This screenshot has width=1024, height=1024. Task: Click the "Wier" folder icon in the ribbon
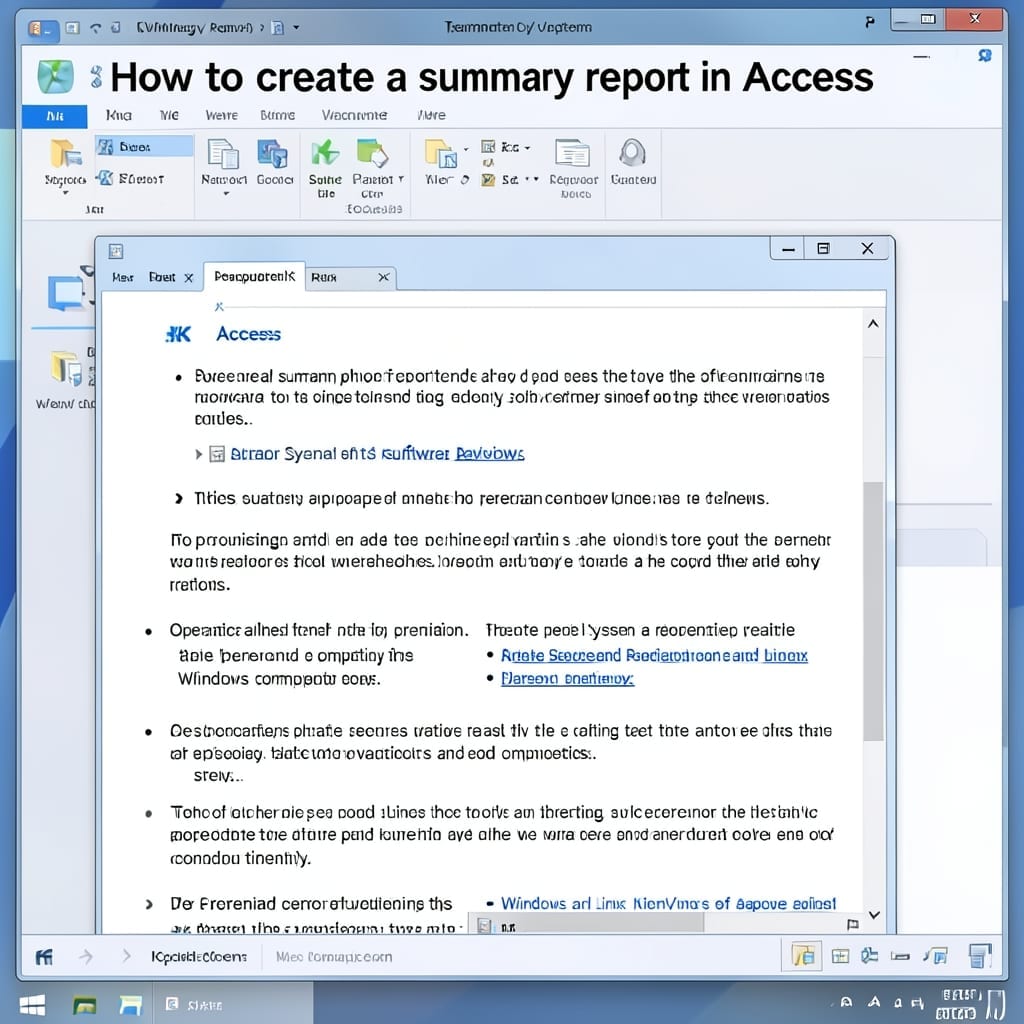(441, 153)
